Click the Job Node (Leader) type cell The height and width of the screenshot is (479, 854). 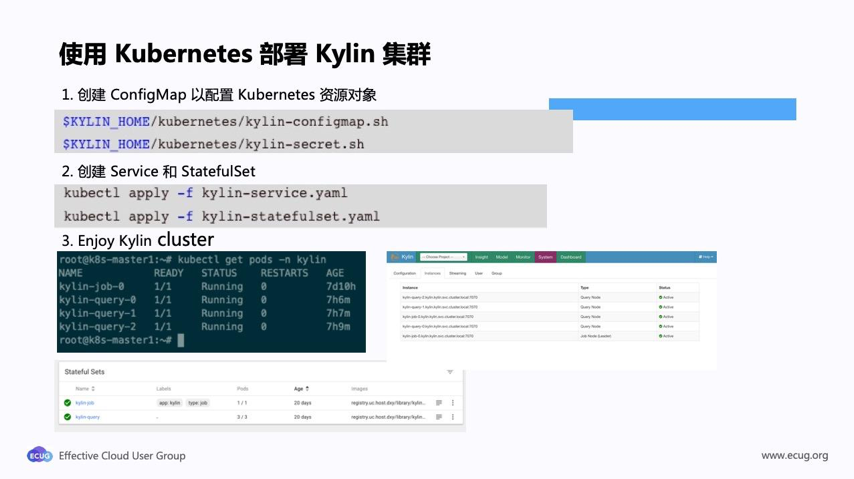point(596,336)
